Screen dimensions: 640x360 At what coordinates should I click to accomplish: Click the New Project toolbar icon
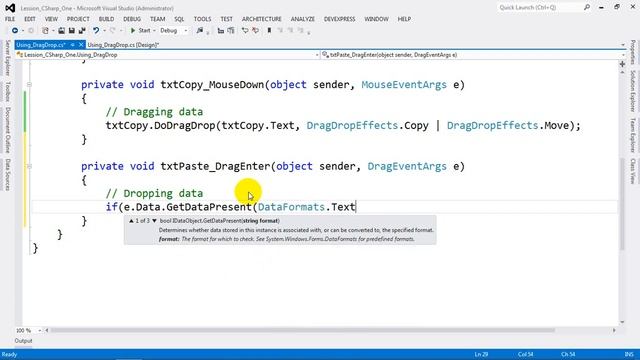point(45,31)
